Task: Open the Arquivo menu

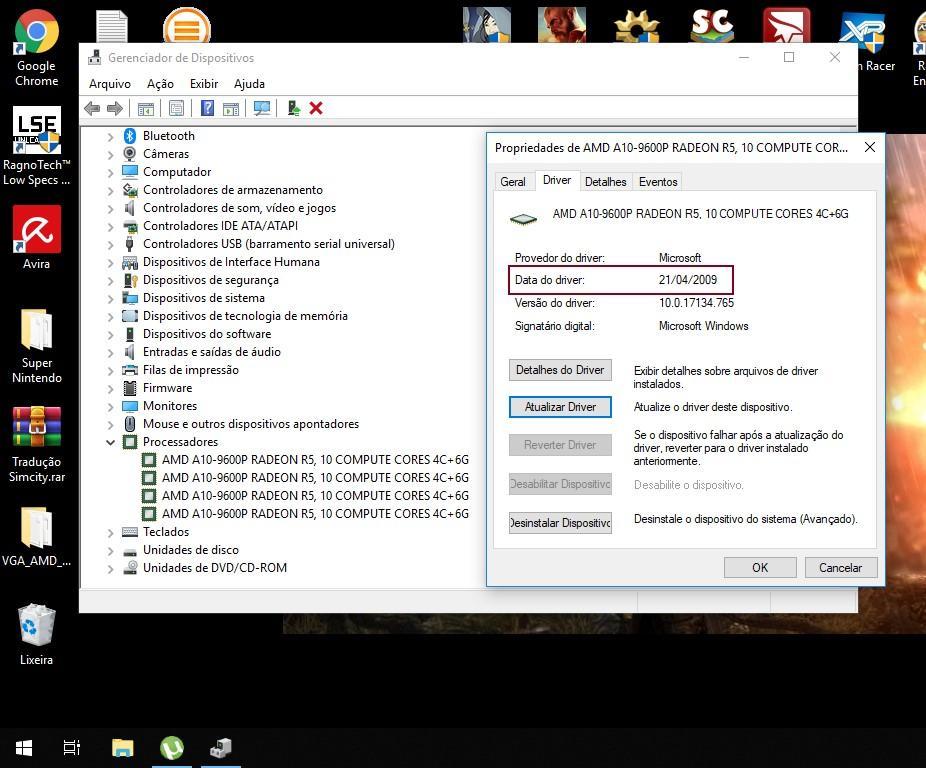Action: coord(110,84)
